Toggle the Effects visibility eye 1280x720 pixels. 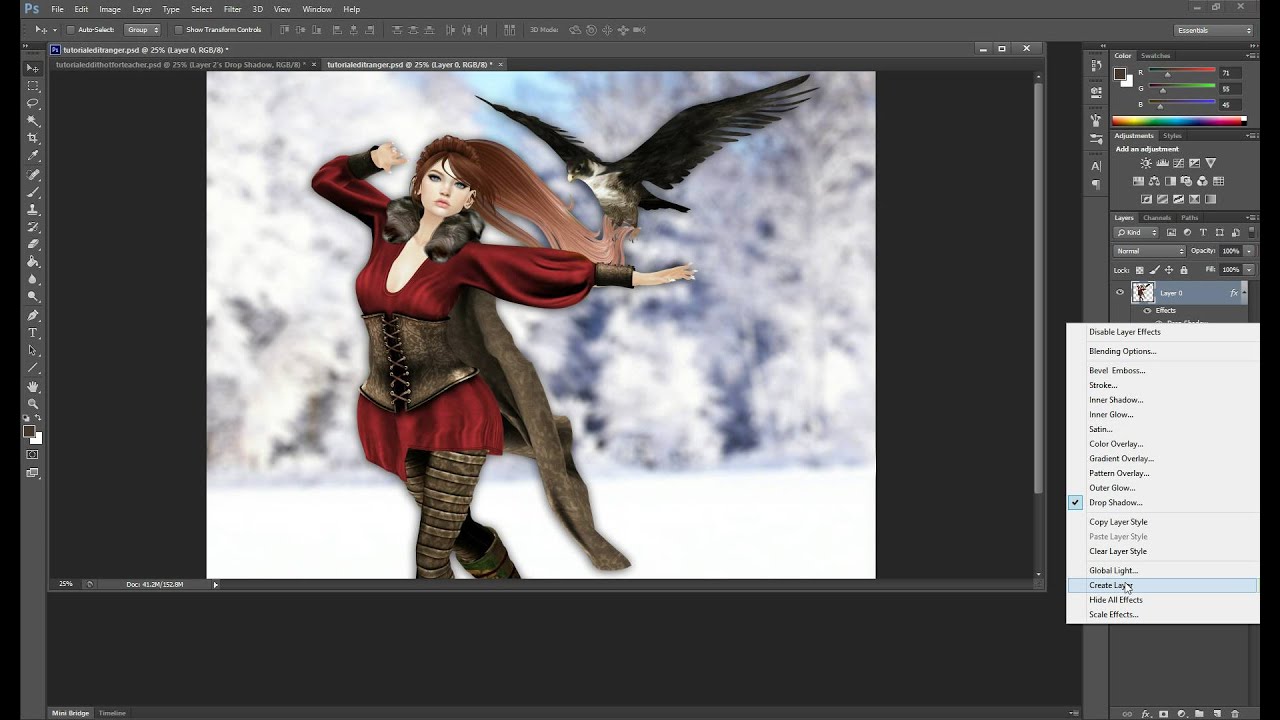click(x=1147, y=311)
